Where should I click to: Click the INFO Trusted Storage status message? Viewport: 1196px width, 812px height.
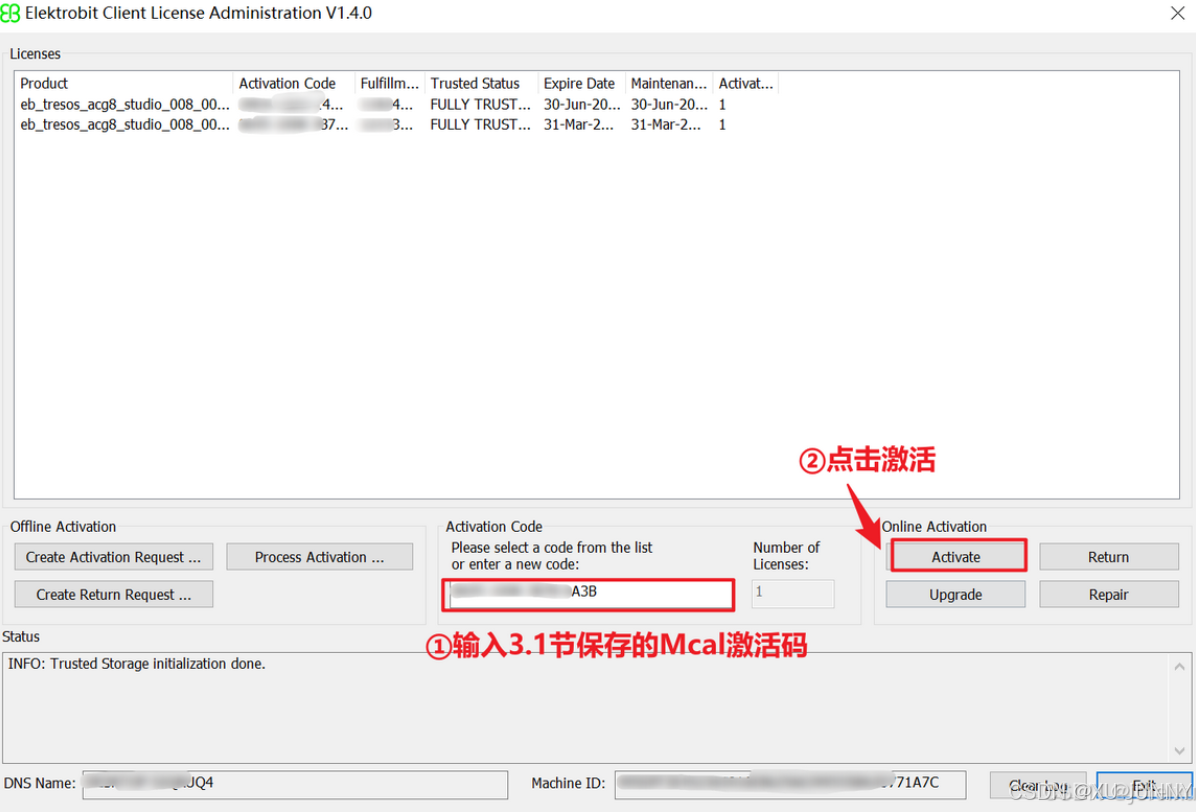click(137, 664)
